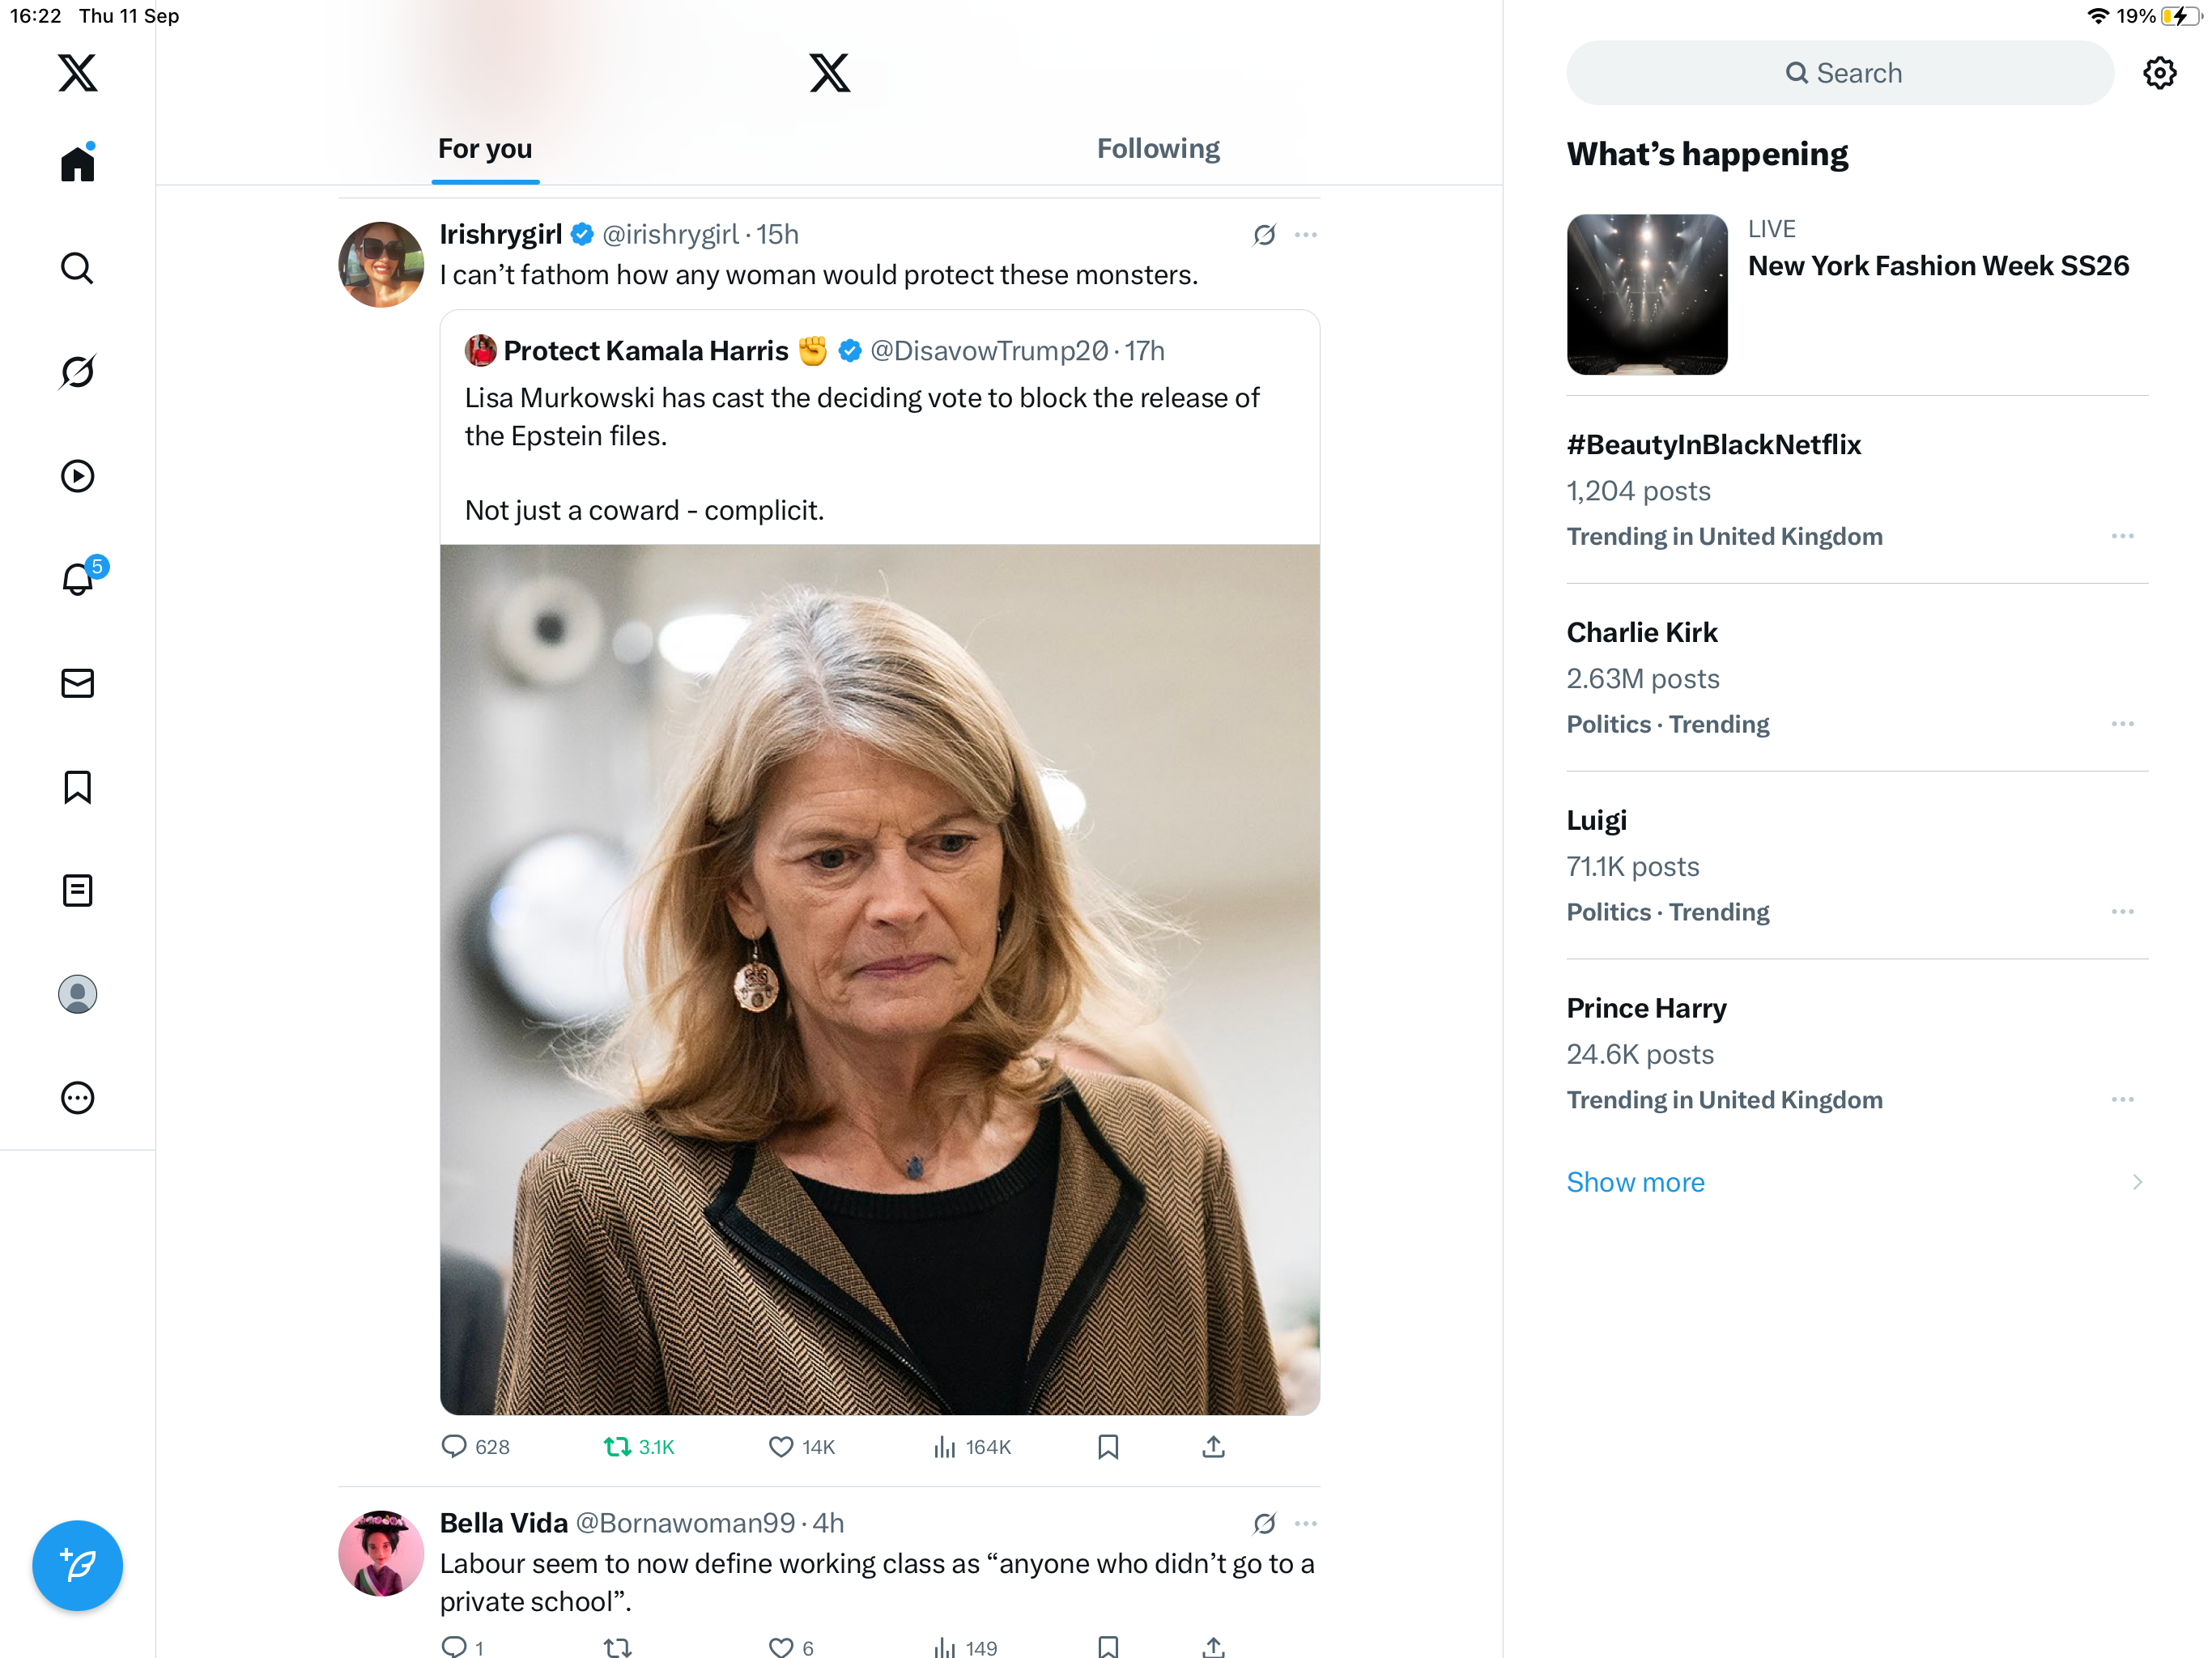Open more options on Irishrygirl post
This screenshot has width=2212, height=1658.
click(x=1305, y=235)
